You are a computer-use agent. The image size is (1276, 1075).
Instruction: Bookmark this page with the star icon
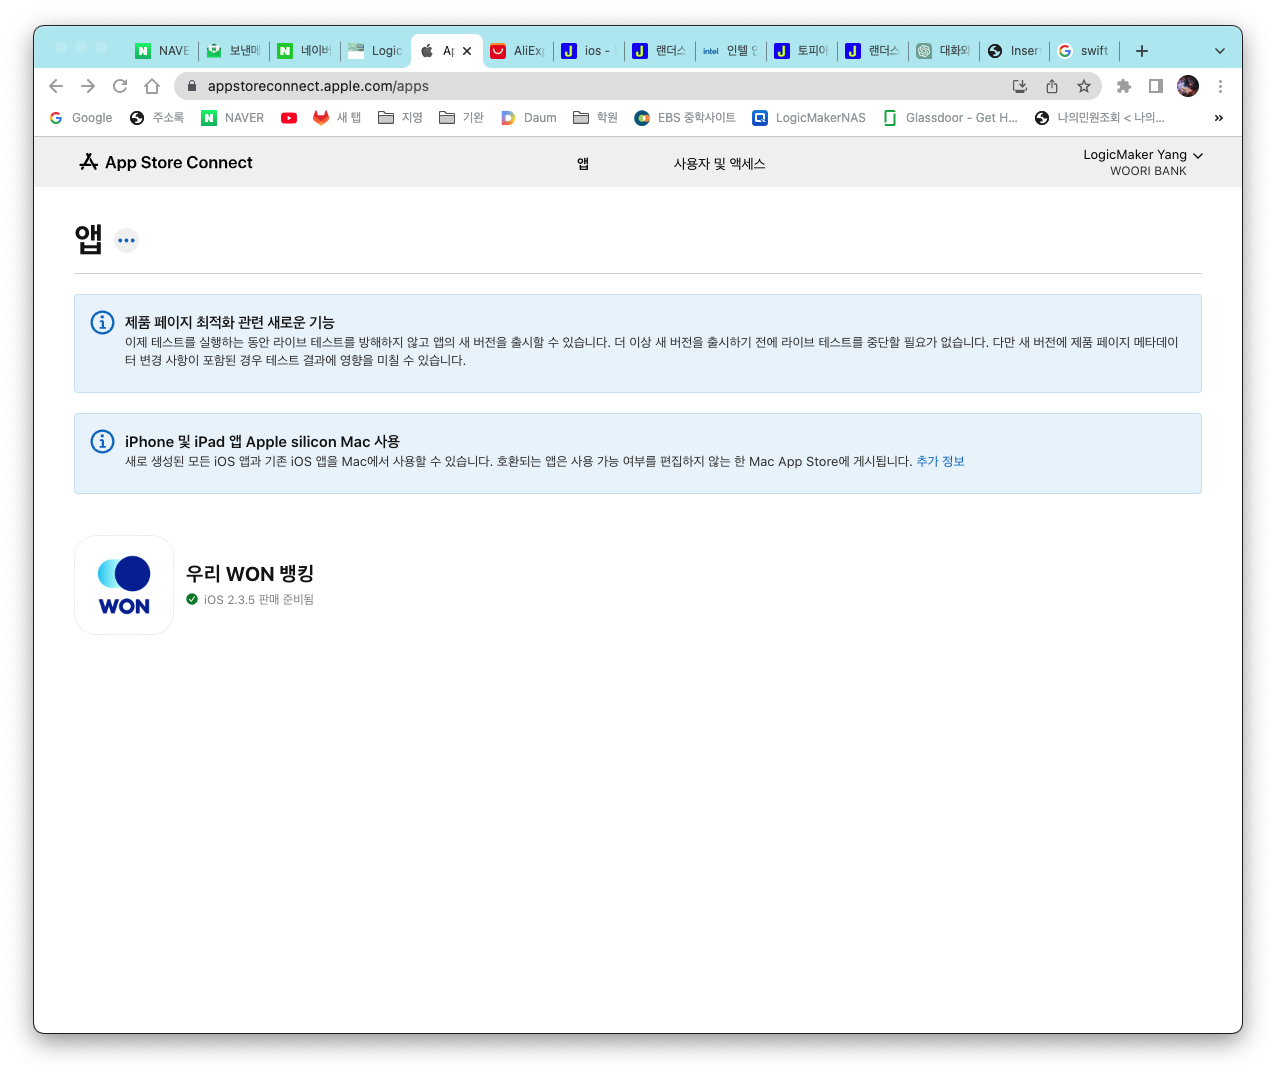click(1084, 86)
